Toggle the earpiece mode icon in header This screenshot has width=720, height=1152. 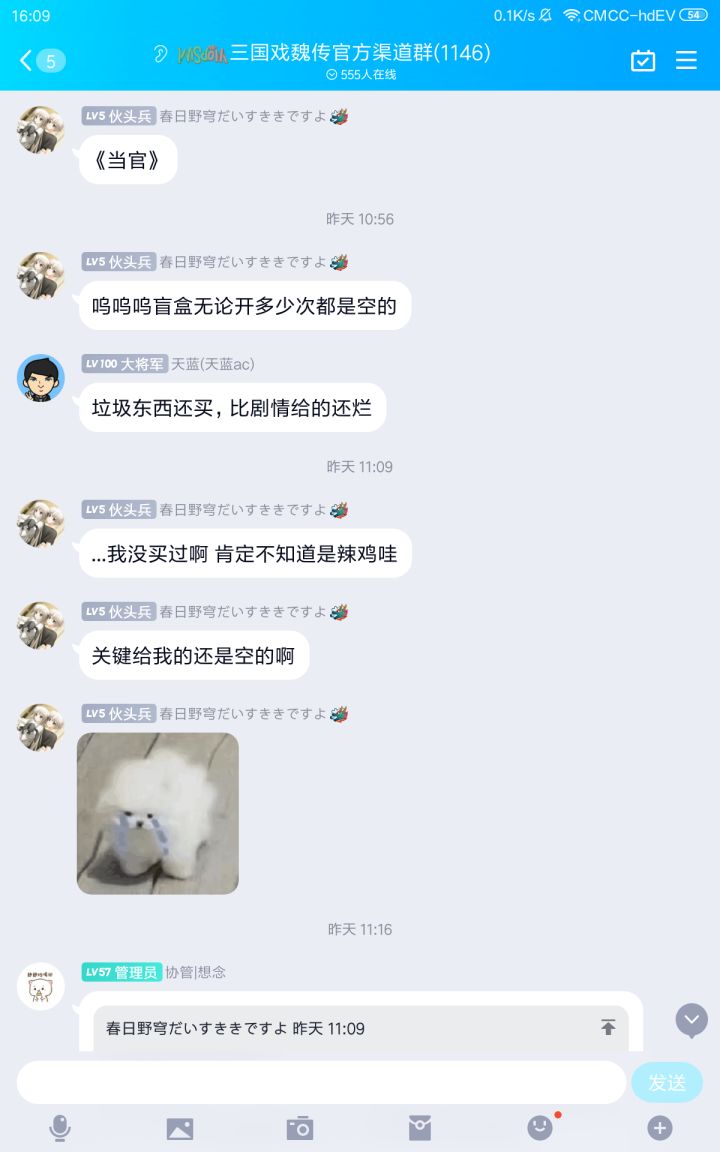point(160,54)
